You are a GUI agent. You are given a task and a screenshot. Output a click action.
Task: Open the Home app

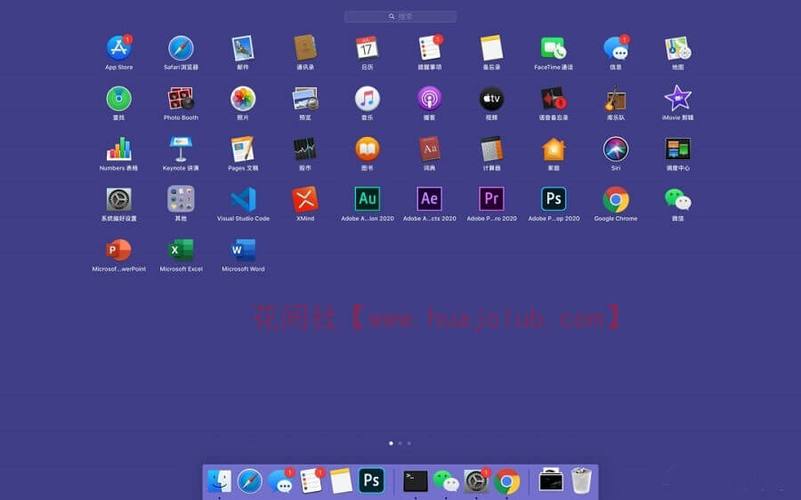click(x=554, y=149)
